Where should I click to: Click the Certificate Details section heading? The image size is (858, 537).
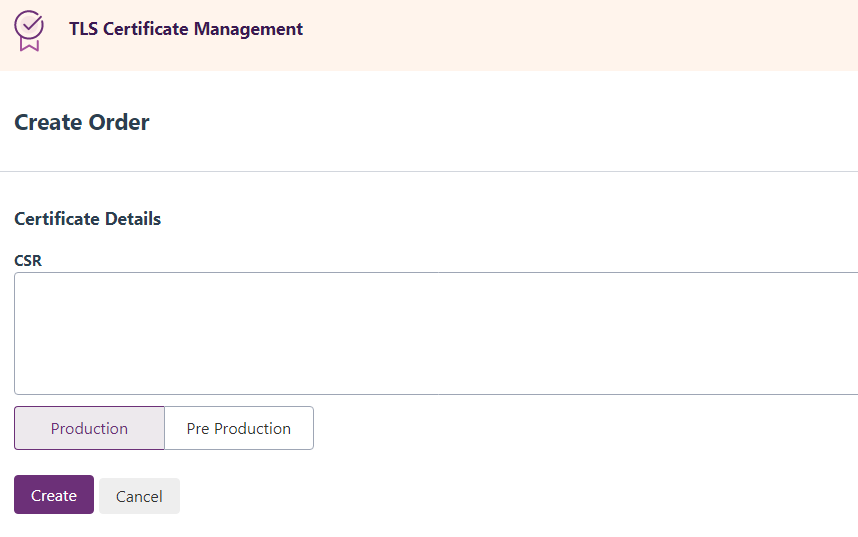click(88, 218)
